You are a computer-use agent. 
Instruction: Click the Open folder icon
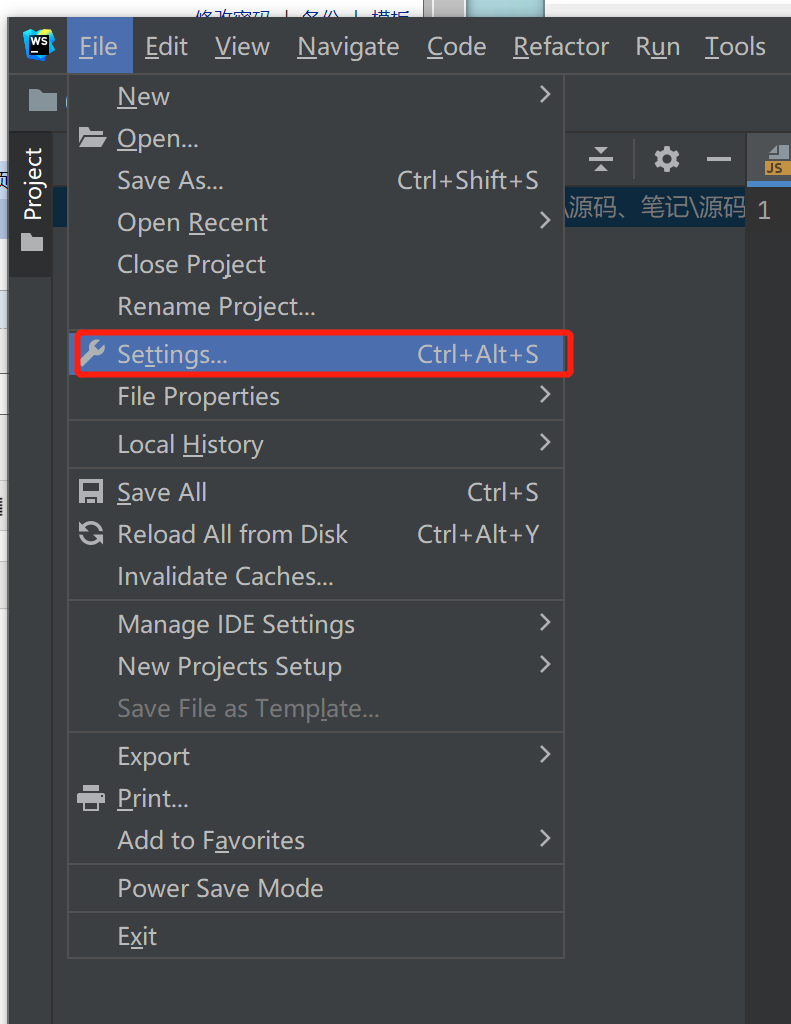coord(92,138)
